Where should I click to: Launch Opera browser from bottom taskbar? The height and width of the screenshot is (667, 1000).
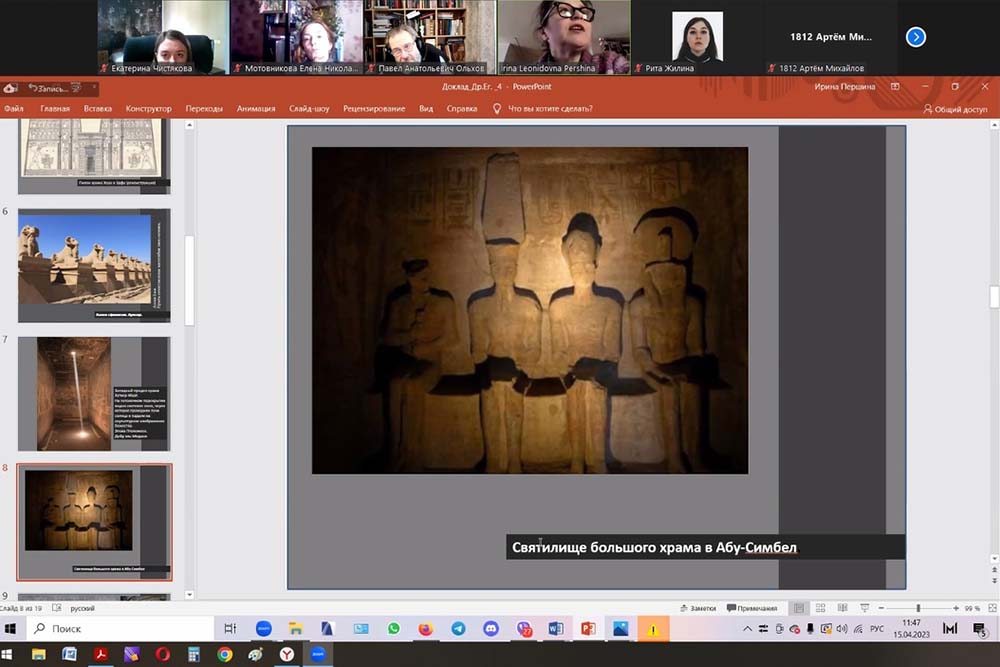pos(162,654)
